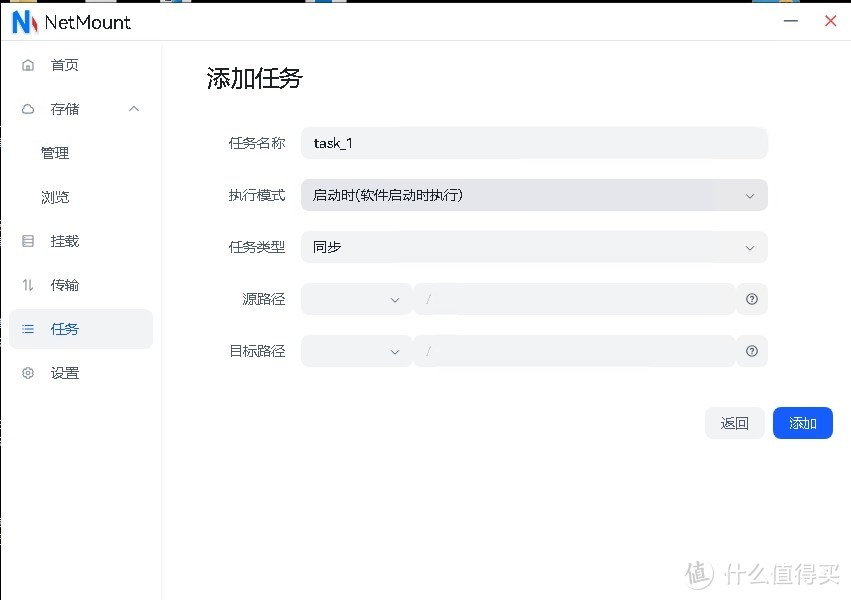Collapse the 存储 section chevron
The width and height of the screenshot is (851, 600).
134,109
